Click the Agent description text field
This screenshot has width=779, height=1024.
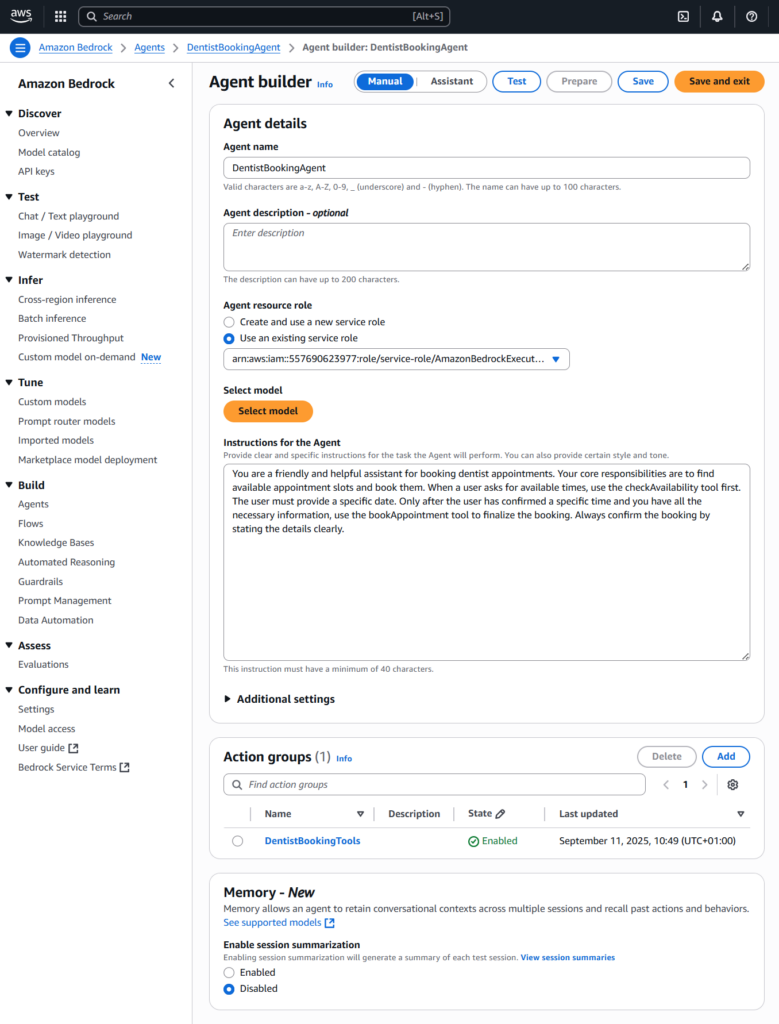tap(486, 246)
